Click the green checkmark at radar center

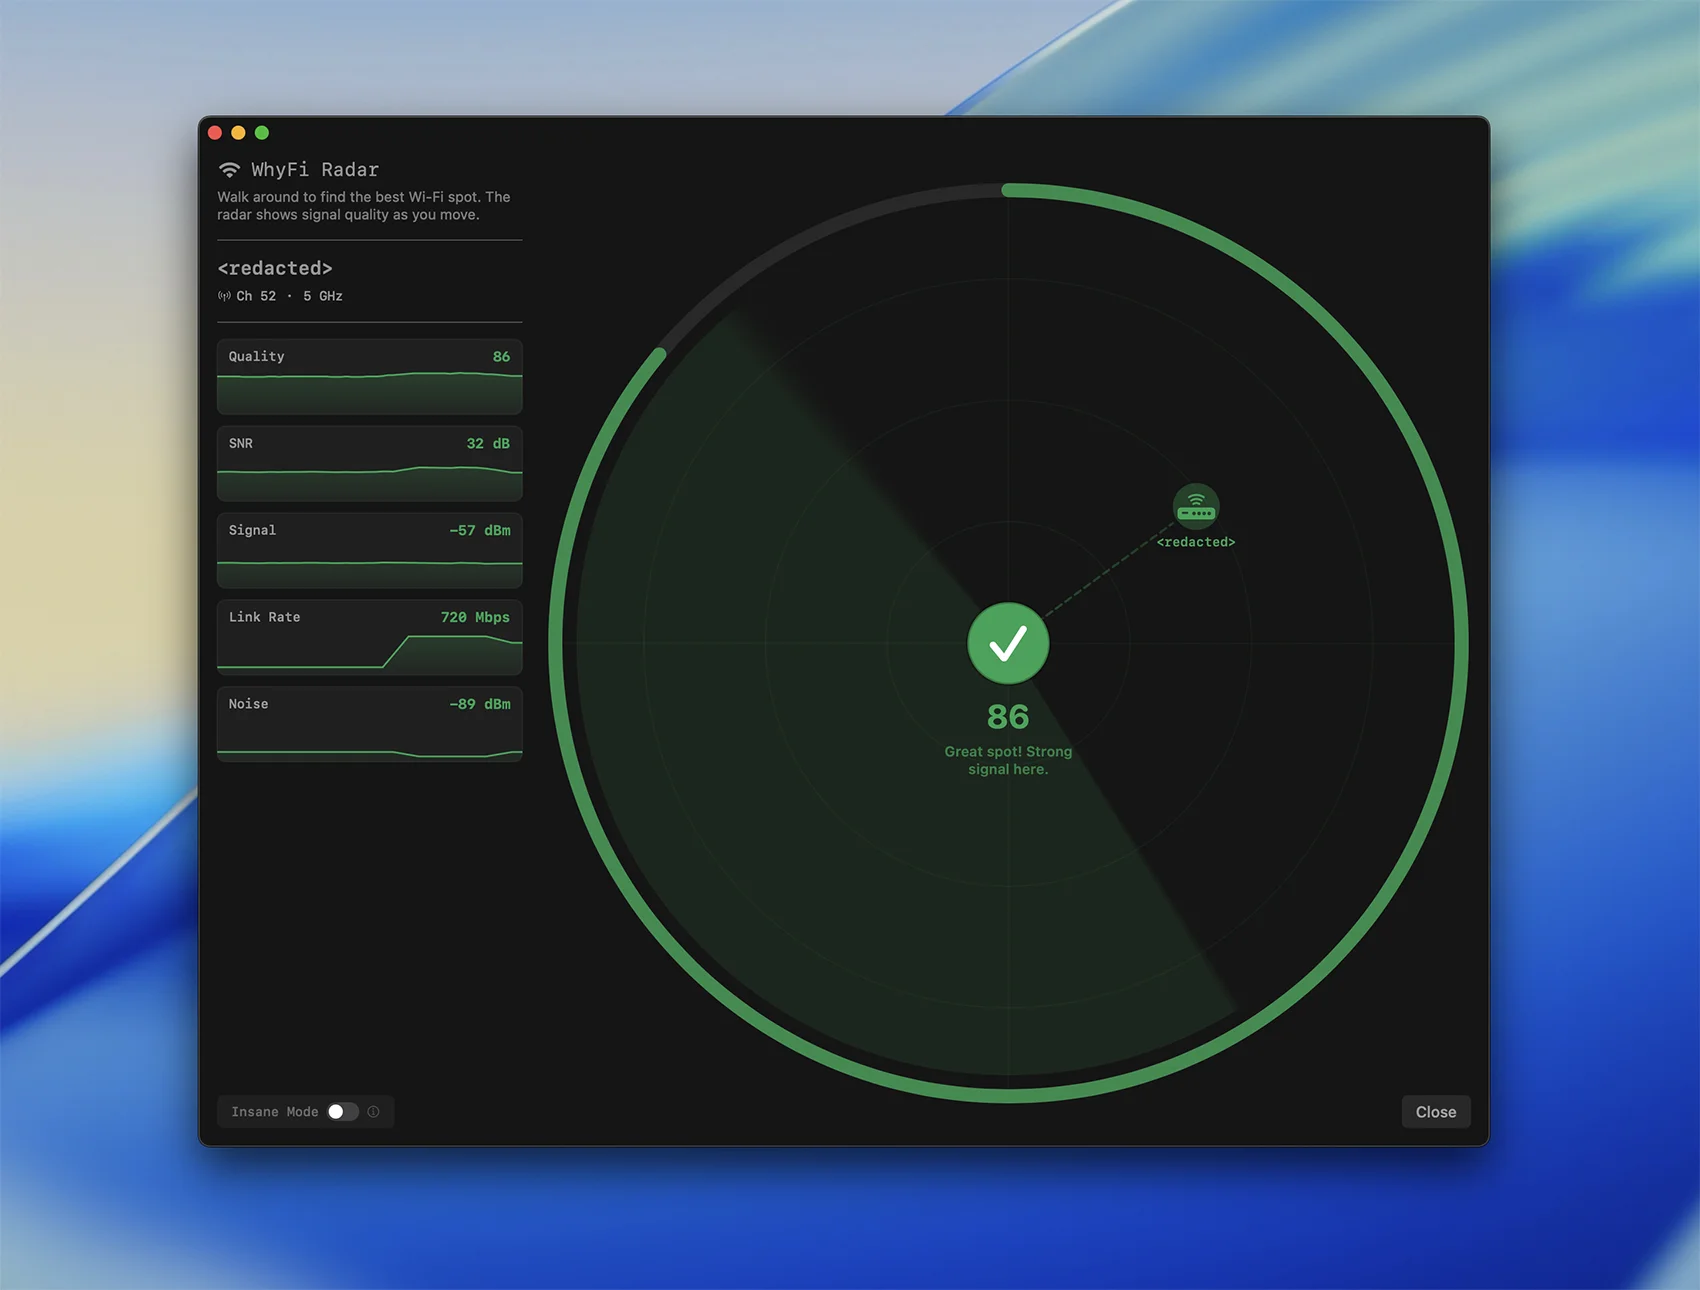click(1008, 644)
